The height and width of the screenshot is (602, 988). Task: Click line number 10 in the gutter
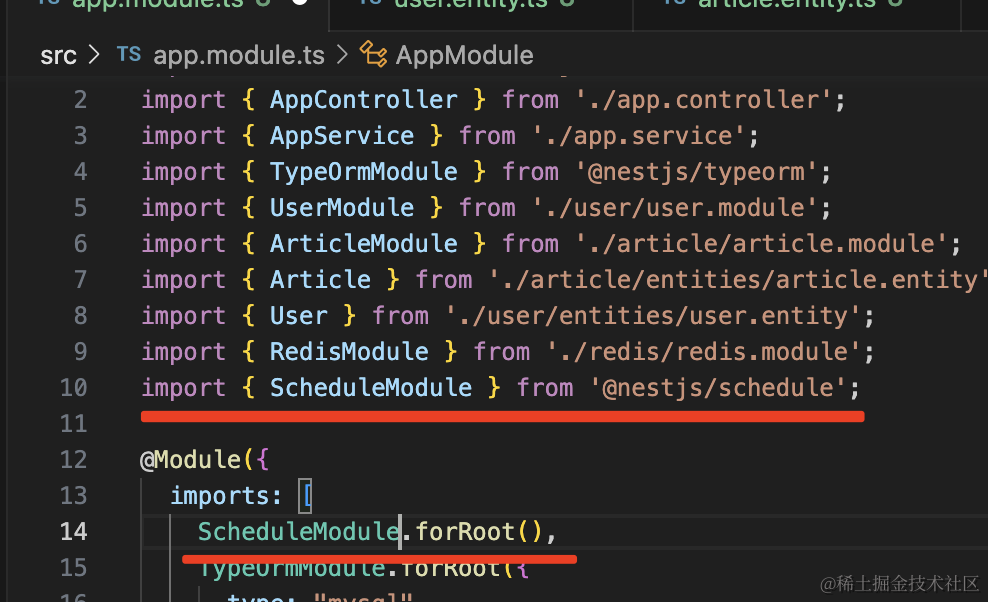point(73,388)
